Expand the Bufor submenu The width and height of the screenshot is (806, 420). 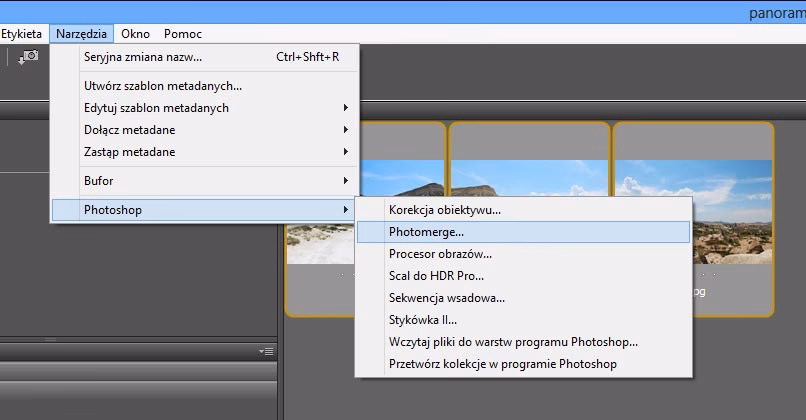click(205, 181)
